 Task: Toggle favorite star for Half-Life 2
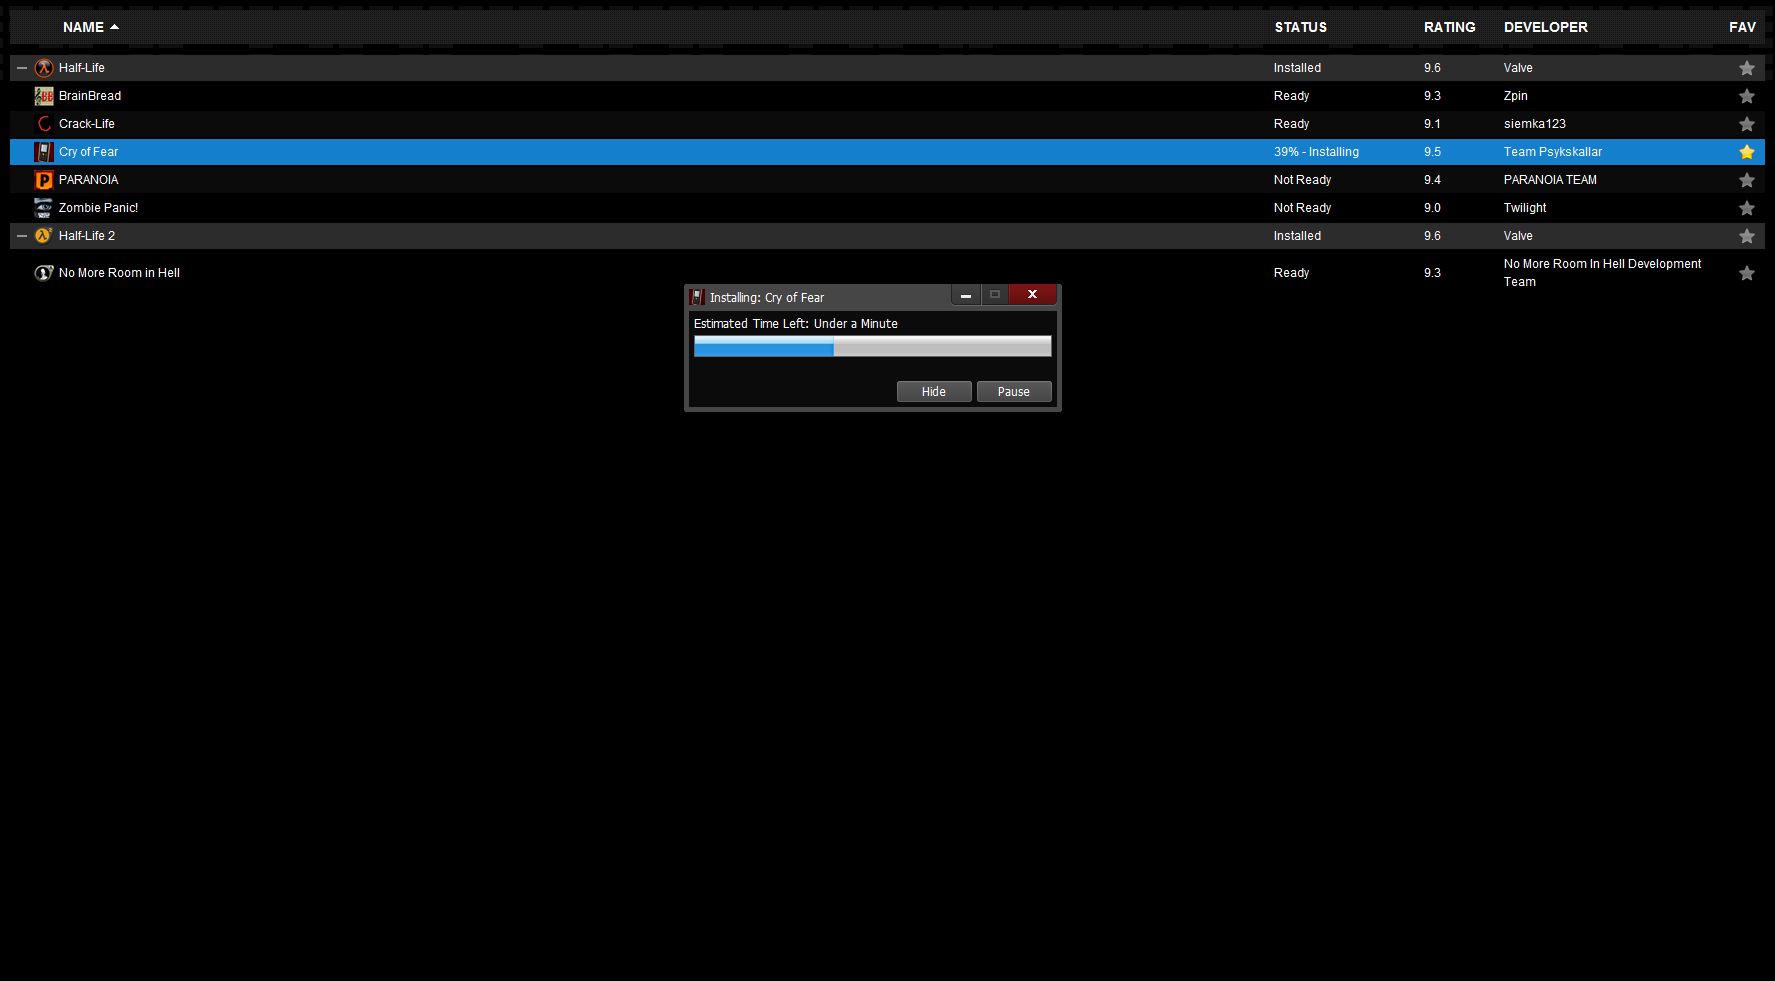[x=1747, y=236]
